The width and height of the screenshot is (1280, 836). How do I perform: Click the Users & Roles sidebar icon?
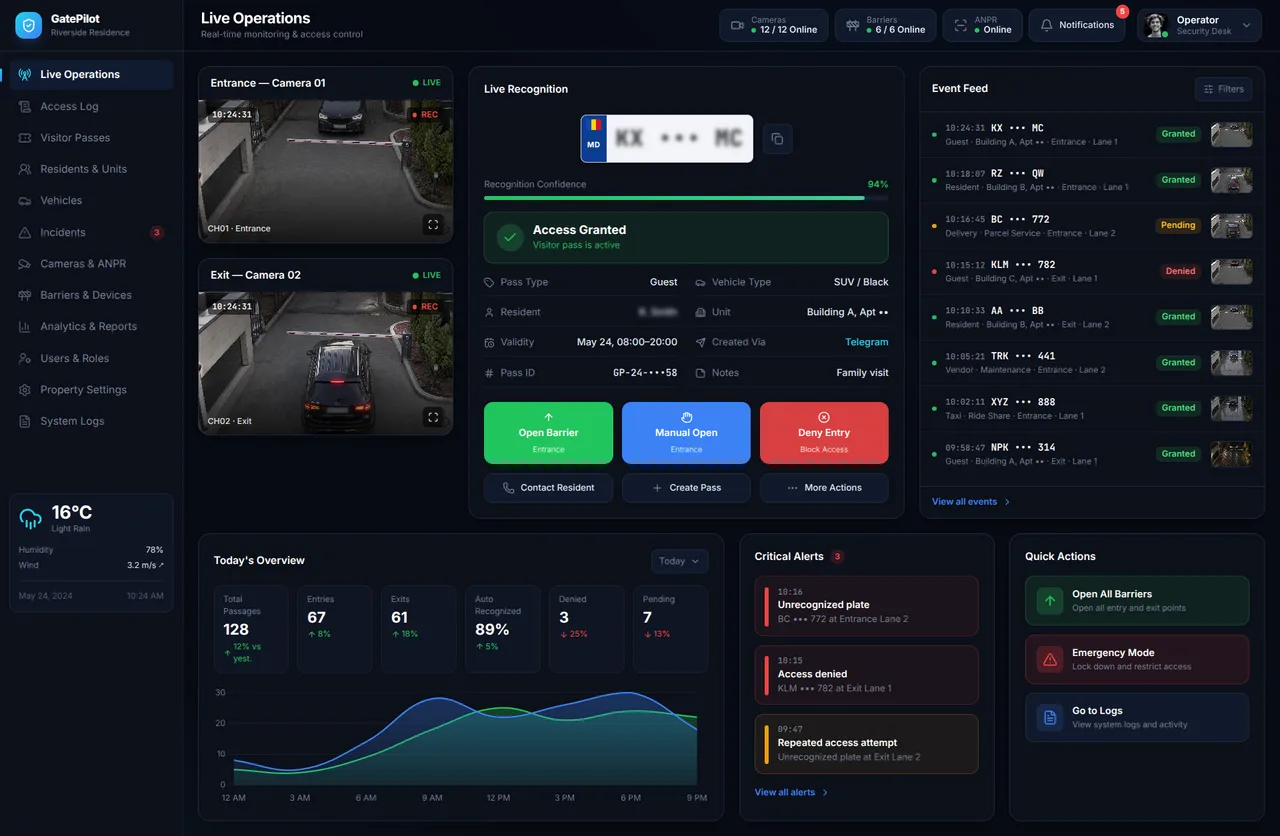tap(25, 358)
